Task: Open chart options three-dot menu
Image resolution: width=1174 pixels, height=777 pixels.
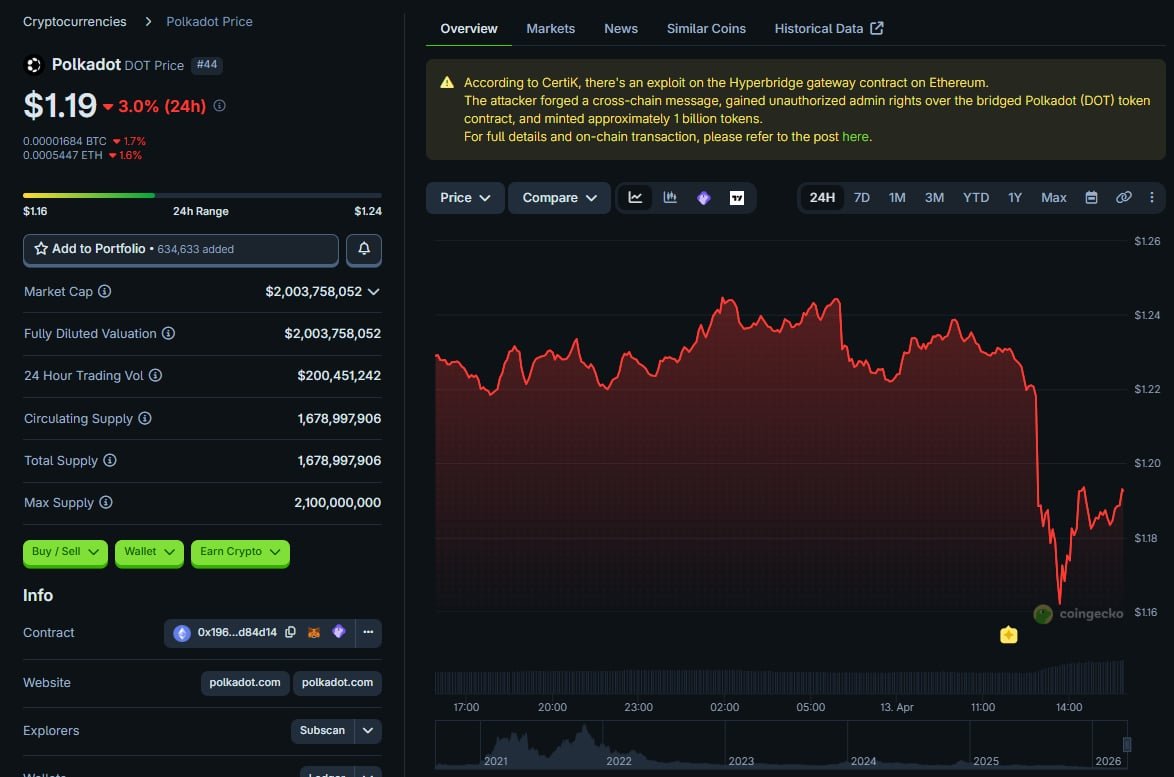Action: point(1152,198)
